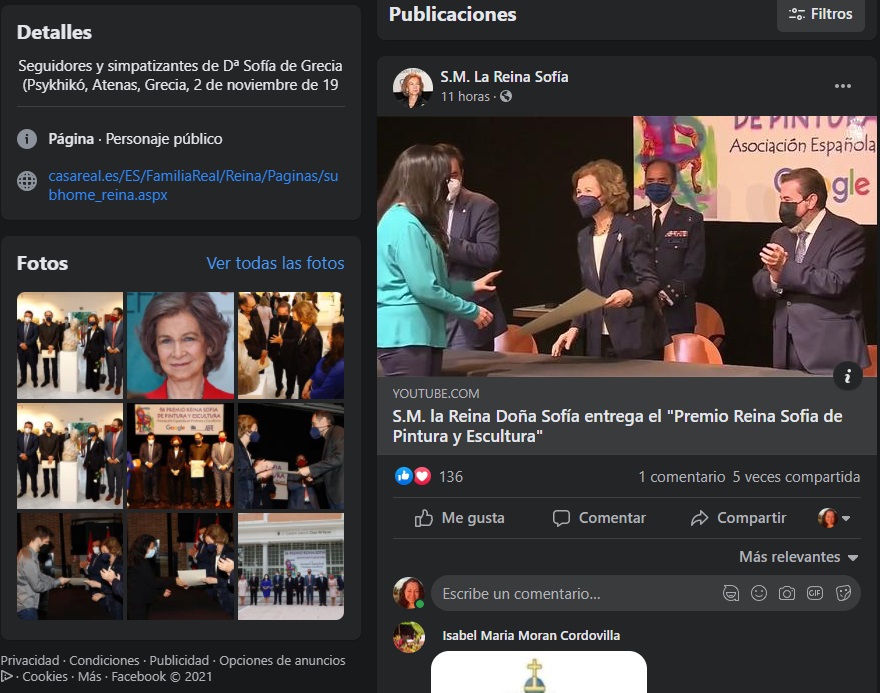
Task: Insert an avatar sticker in comment
Action: [x=731, y=593]
